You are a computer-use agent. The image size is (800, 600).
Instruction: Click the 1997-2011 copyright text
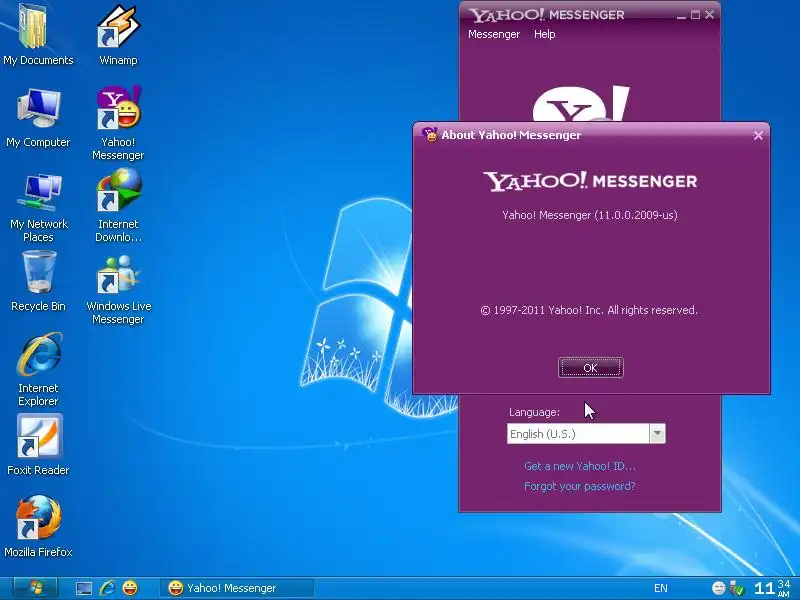(589, 310)
